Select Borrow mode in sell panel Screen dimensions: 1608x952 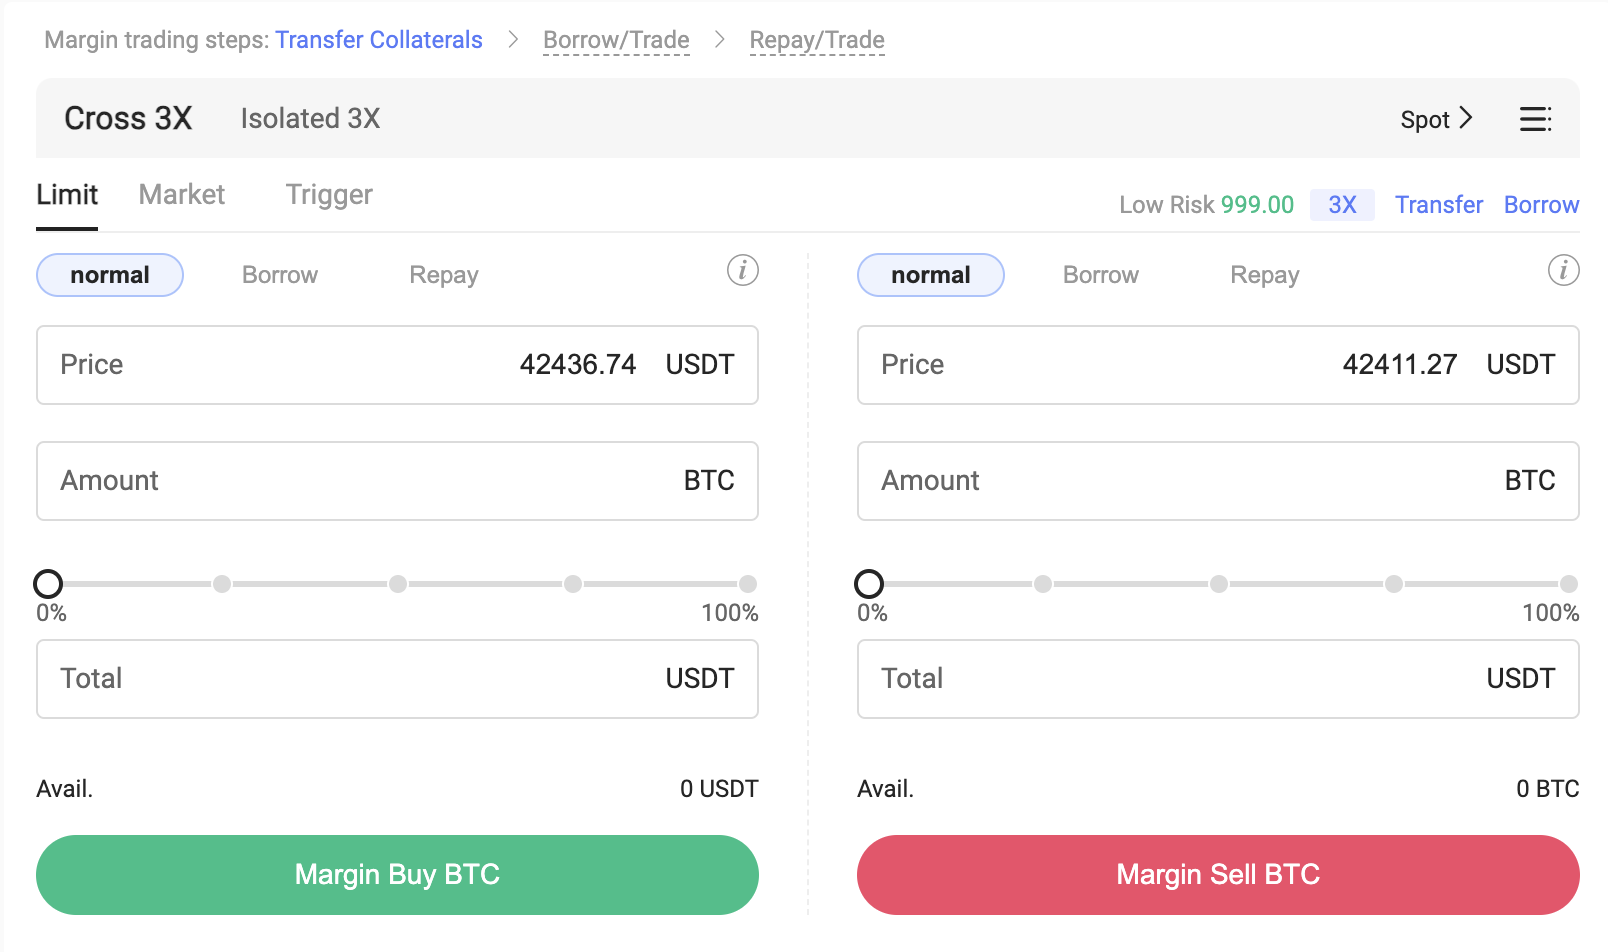pos(1101,275)
